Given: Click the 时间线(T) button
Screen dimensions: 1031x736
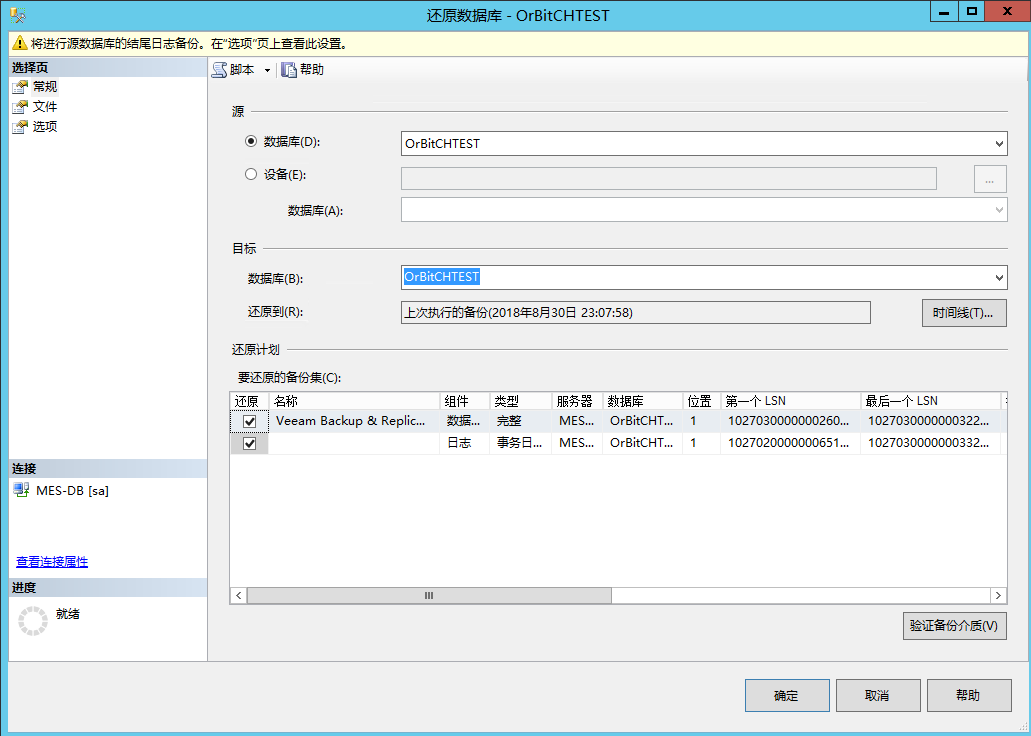Looking at the screenshot, I should pyautogui.click(x=962, y=312).
